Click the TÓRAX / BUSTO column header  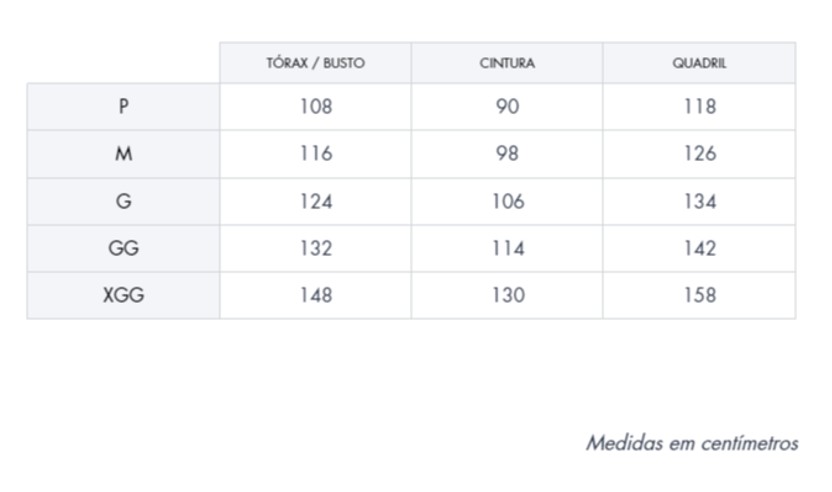click(315, 63)
